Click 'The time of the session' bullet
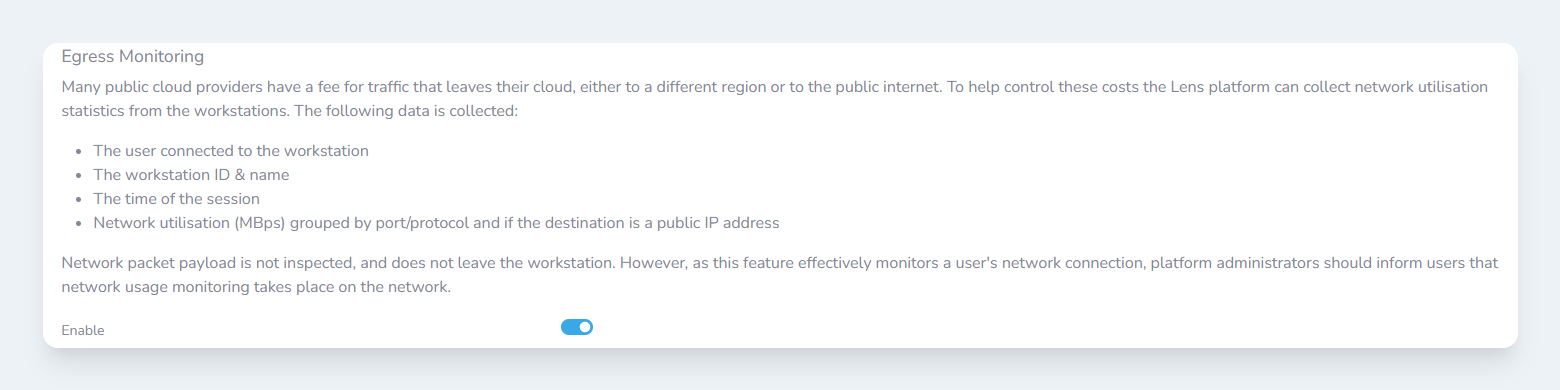 [x=176, y=199]
